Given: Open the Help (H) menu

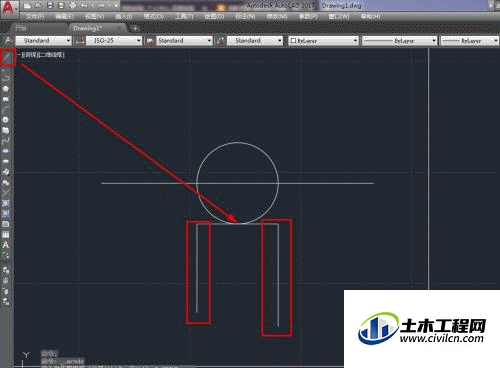Looking at the screenshot, I should [370, 16].
